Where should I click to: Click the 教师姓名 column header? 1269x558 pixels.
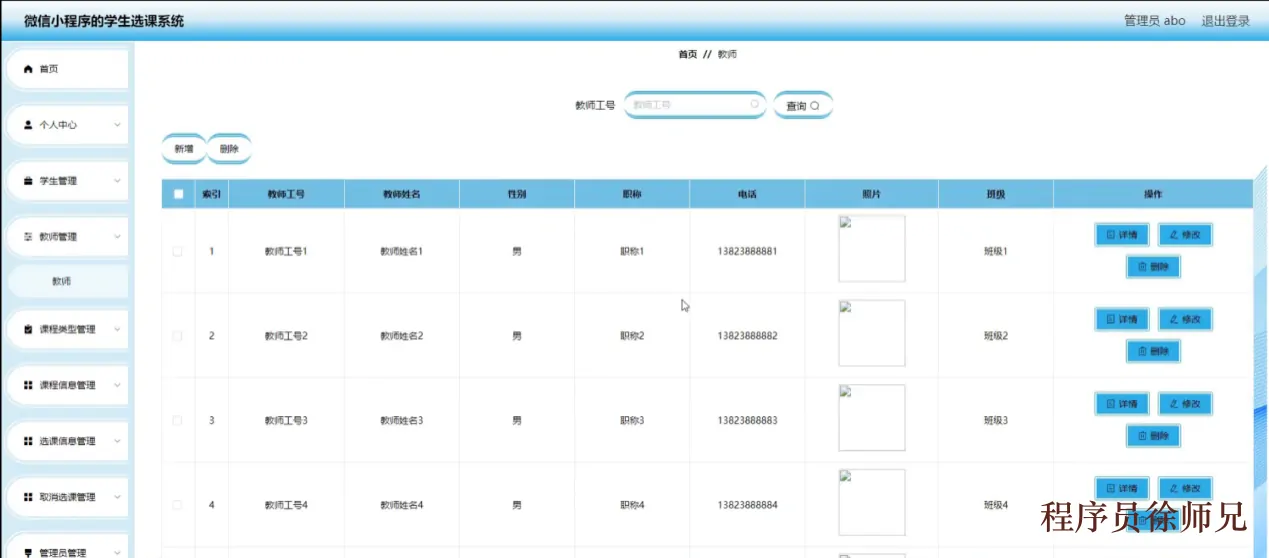pos(401,194)
